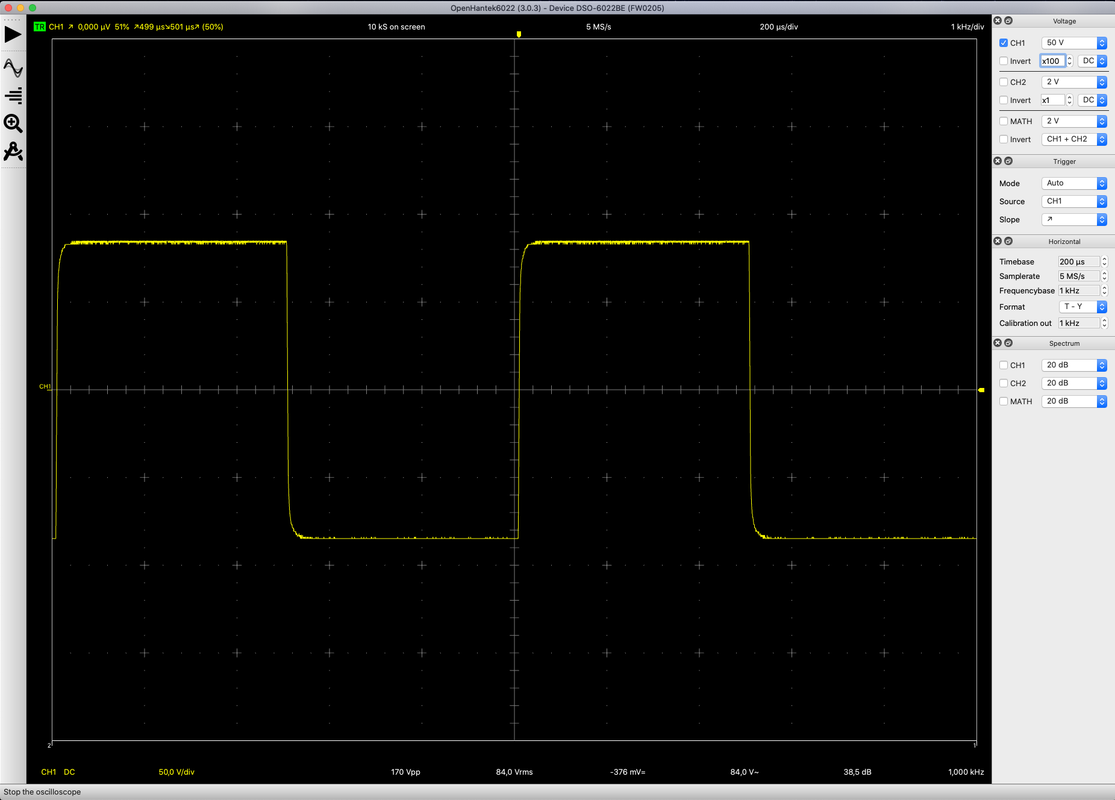This screenshot has width=1115, height=800.
Task: Enable the compass measure cursors tool
Action: pyautogui.click(x=13, y=151)
